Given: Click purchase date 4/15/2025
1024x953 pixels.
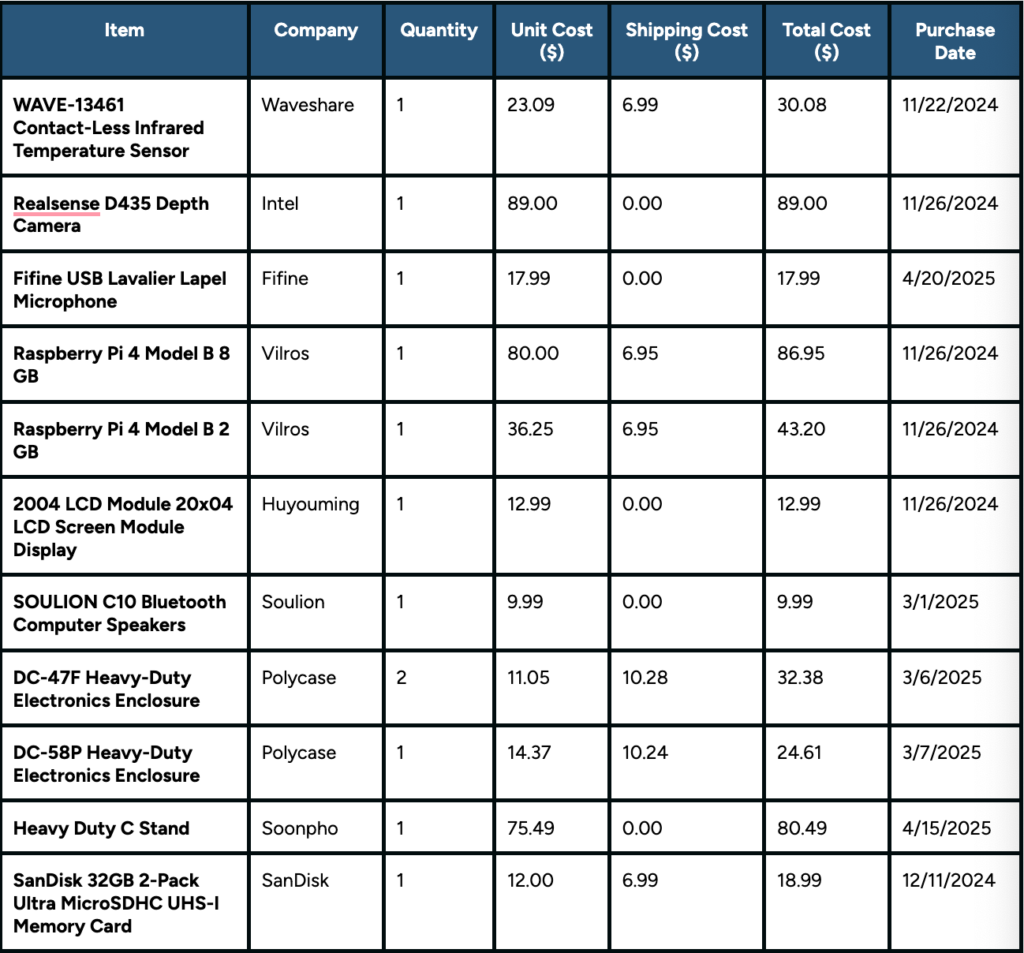Looking at the screenshot, I should (x=955, y=828).
